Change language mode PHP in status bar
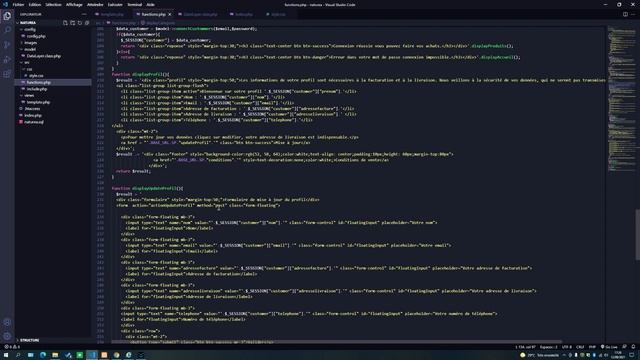 click(592, 347)
